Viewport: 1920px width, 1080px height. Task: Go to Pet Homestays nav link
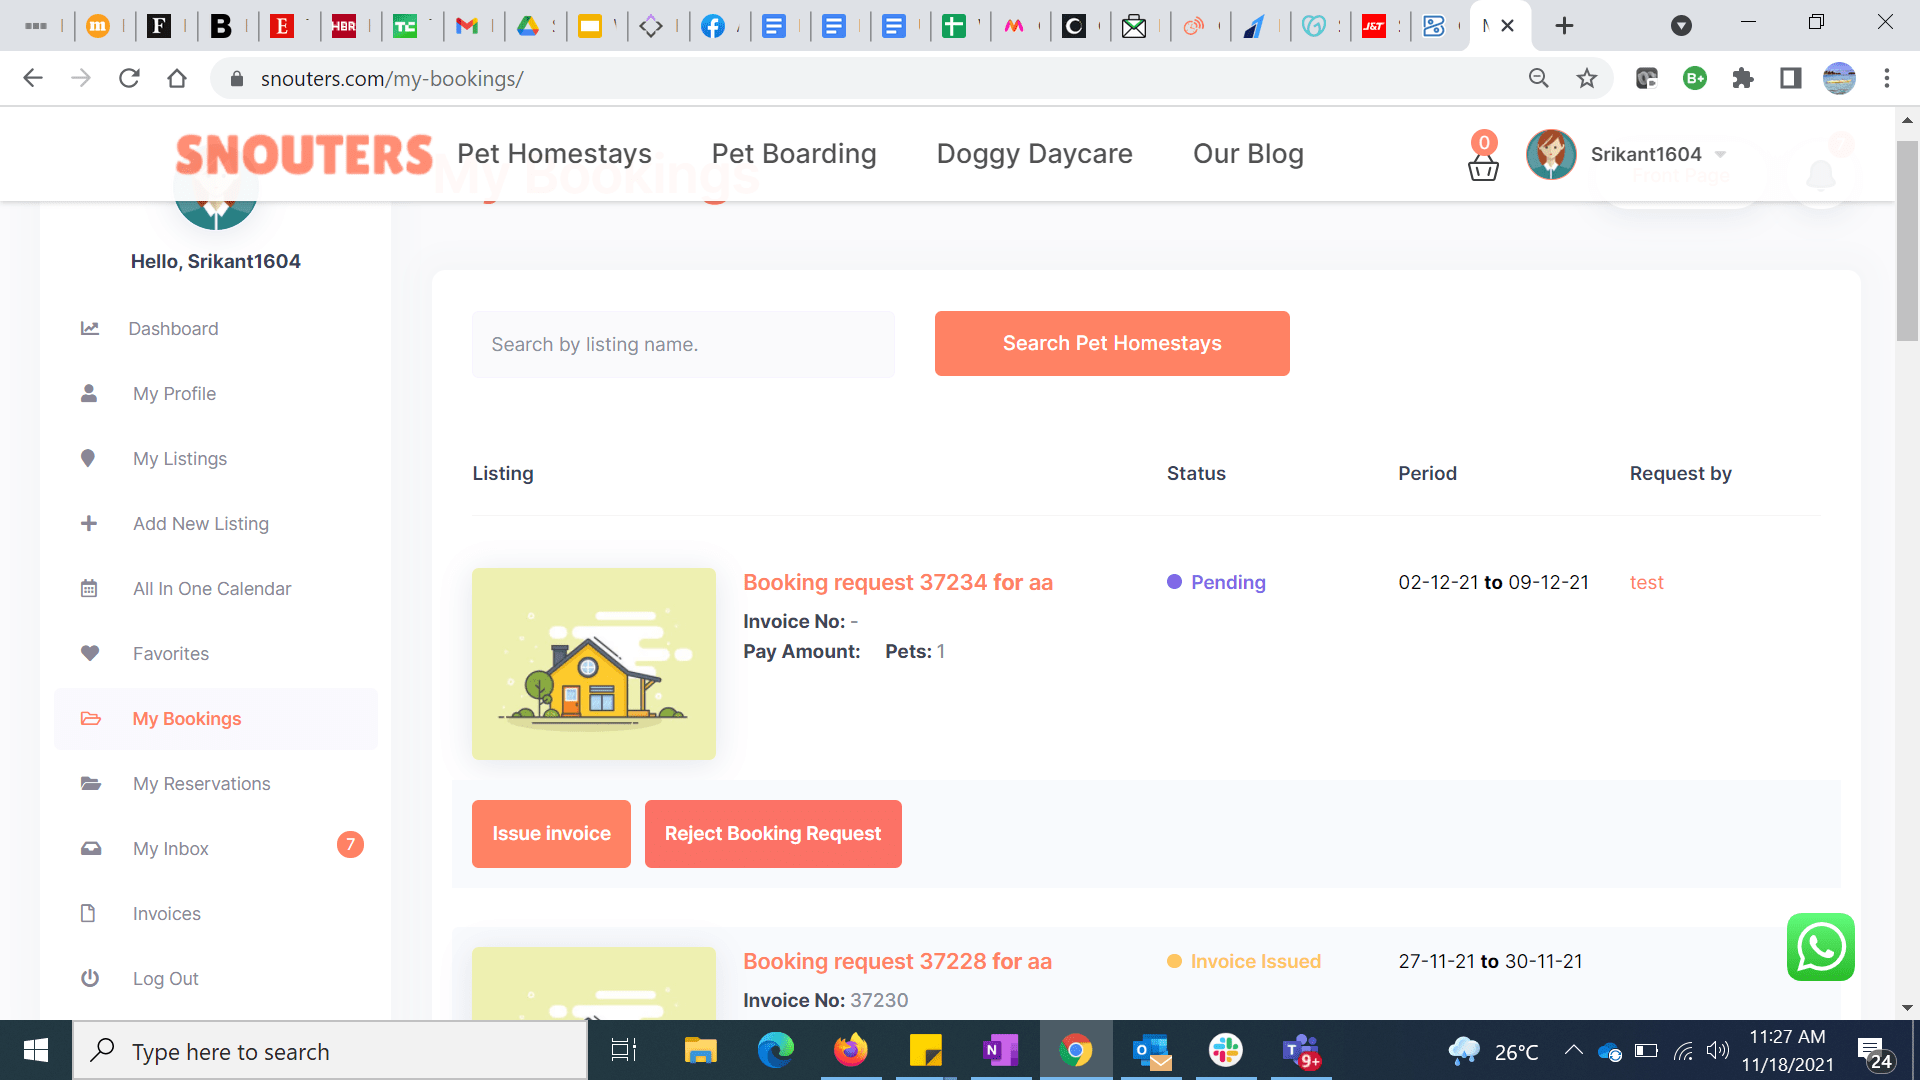pyautogui.click(x=554, y=154)
